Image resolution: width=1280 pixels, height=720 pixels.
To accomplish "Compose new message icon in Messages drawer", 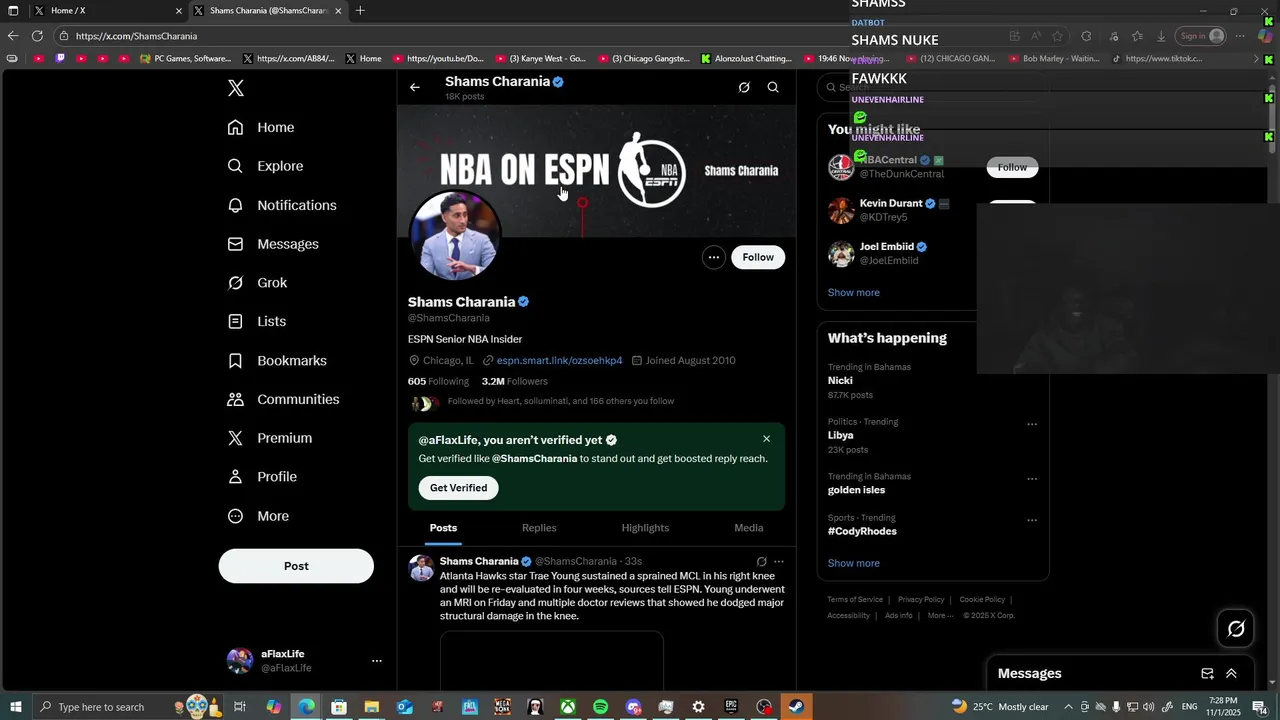I will click(x=1207, y=674).
